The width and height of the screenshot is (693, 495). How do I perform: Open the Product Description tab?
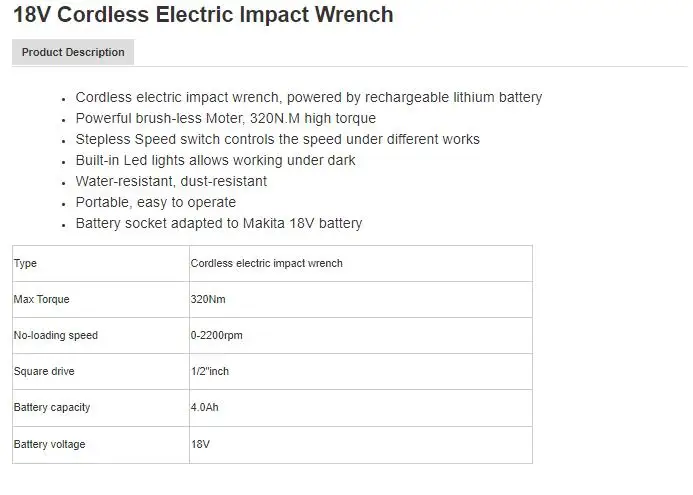(73, 52)
